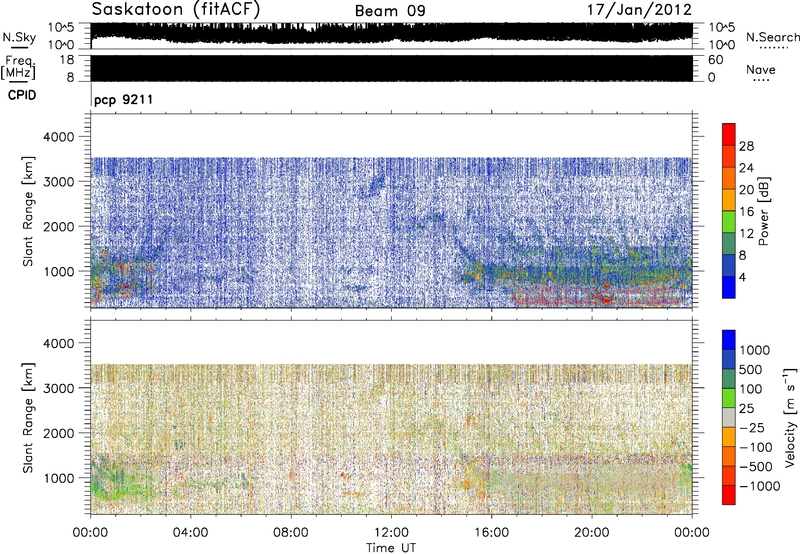The width and height of the screenshot is (800, 554).
Task: Click the '60' Nave axis tick label
Action: (x=715, y=60)
